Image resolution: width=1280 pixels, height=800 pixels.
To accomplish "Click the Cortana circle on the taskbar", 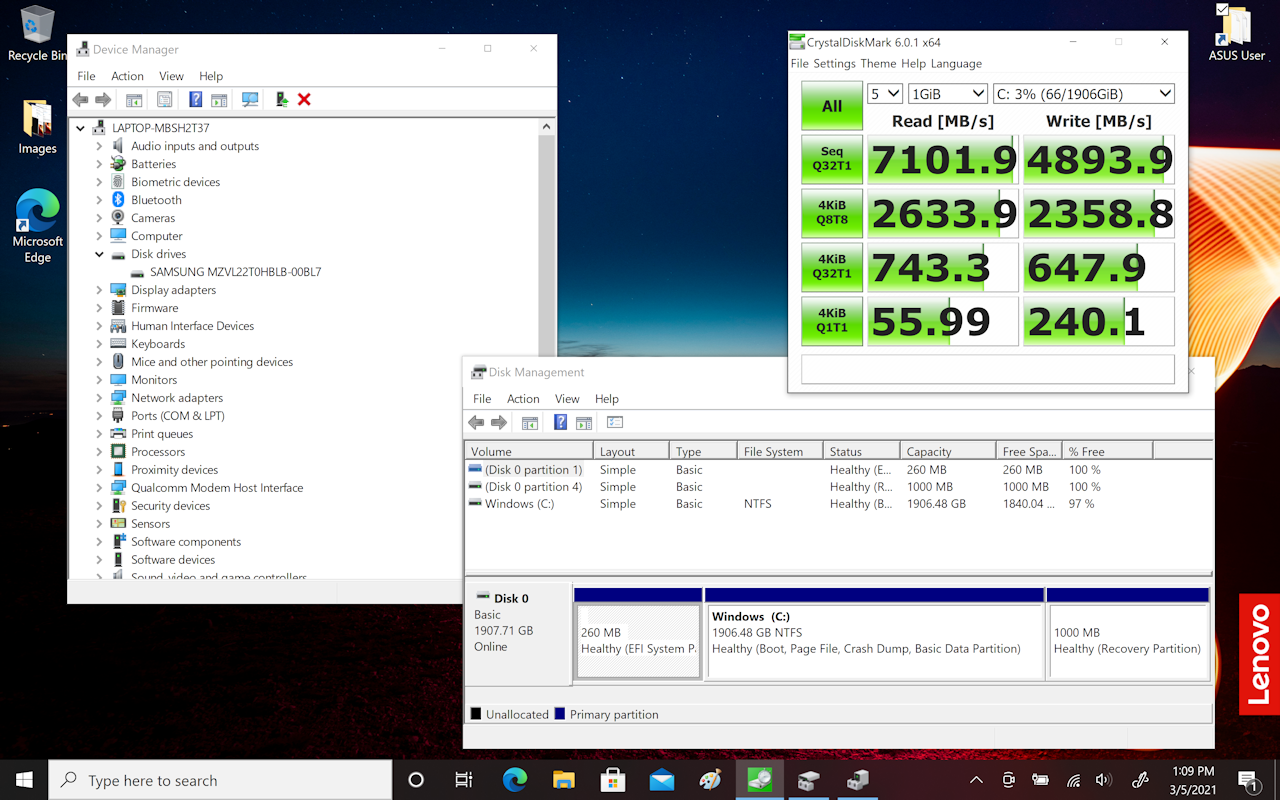I will coord(416,780).
